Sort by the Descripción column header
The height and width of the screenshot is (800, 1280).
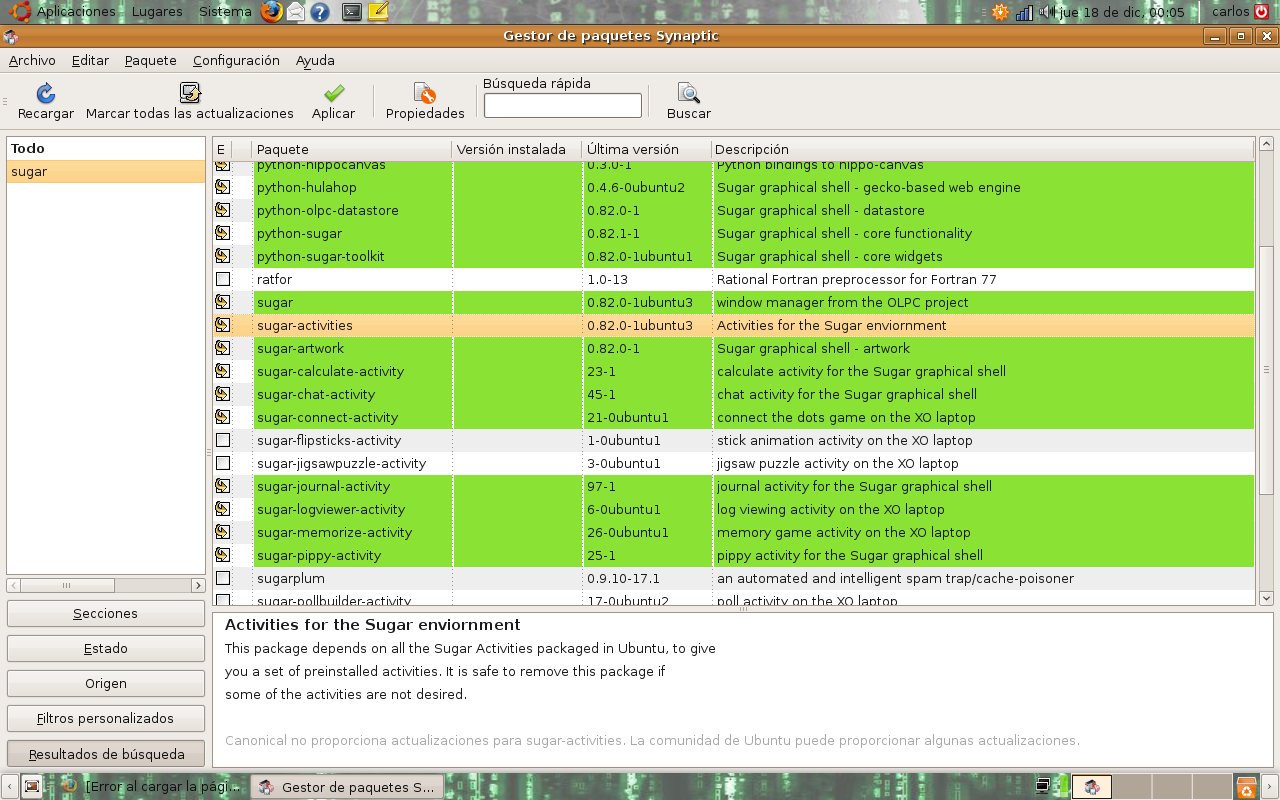click(x=982, y=149)
